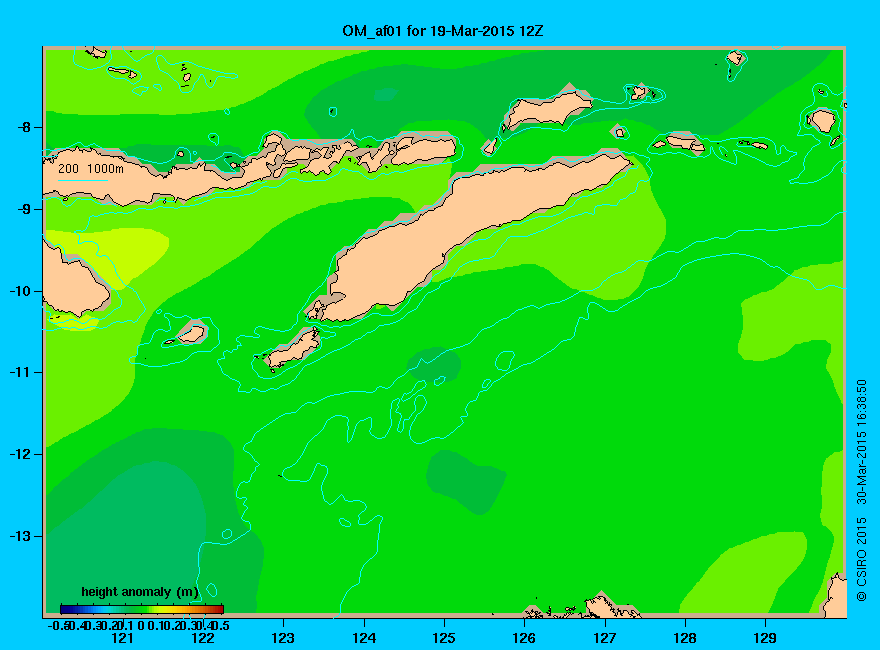Click the longitude axis label 124
This screenshot has height=650, width=880.
pos(364,638)
